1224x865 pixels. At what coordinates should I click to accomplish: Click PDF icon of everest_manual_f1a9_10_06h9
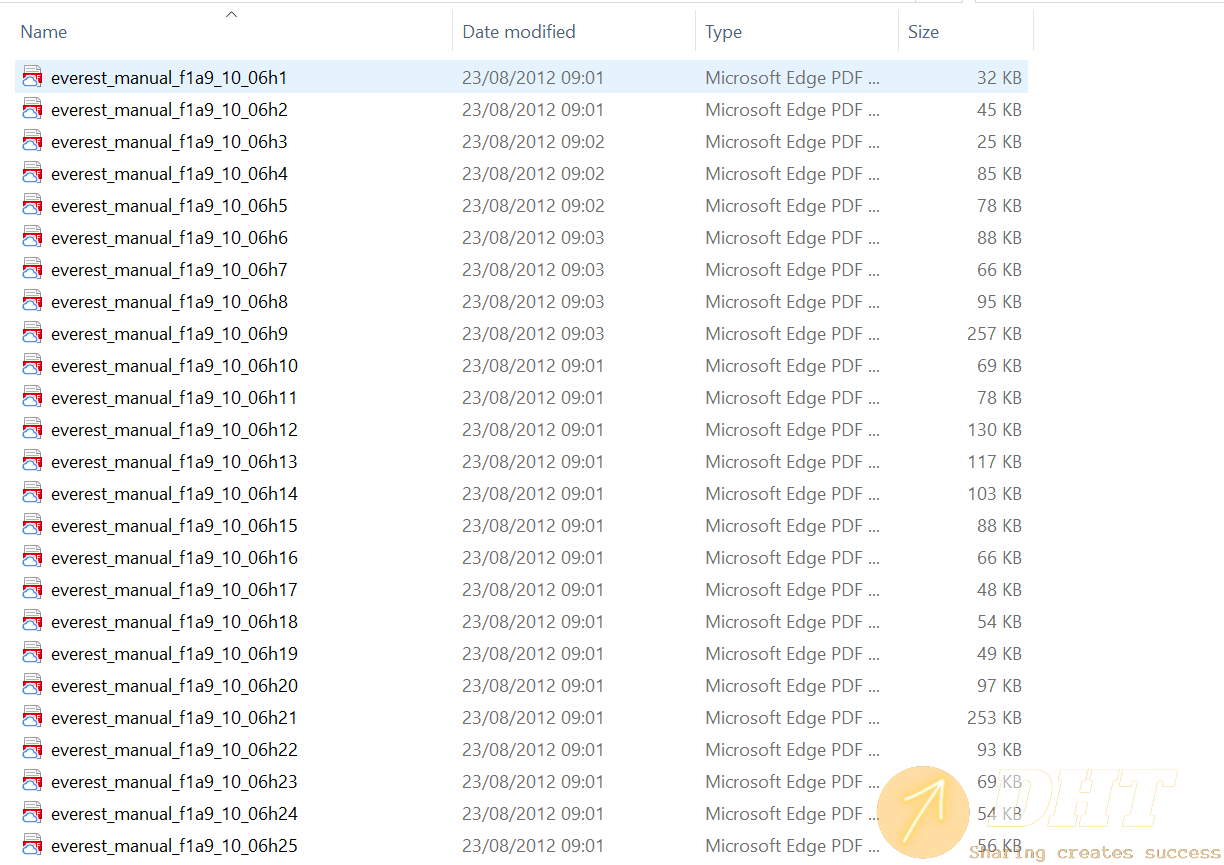point(33,333)
